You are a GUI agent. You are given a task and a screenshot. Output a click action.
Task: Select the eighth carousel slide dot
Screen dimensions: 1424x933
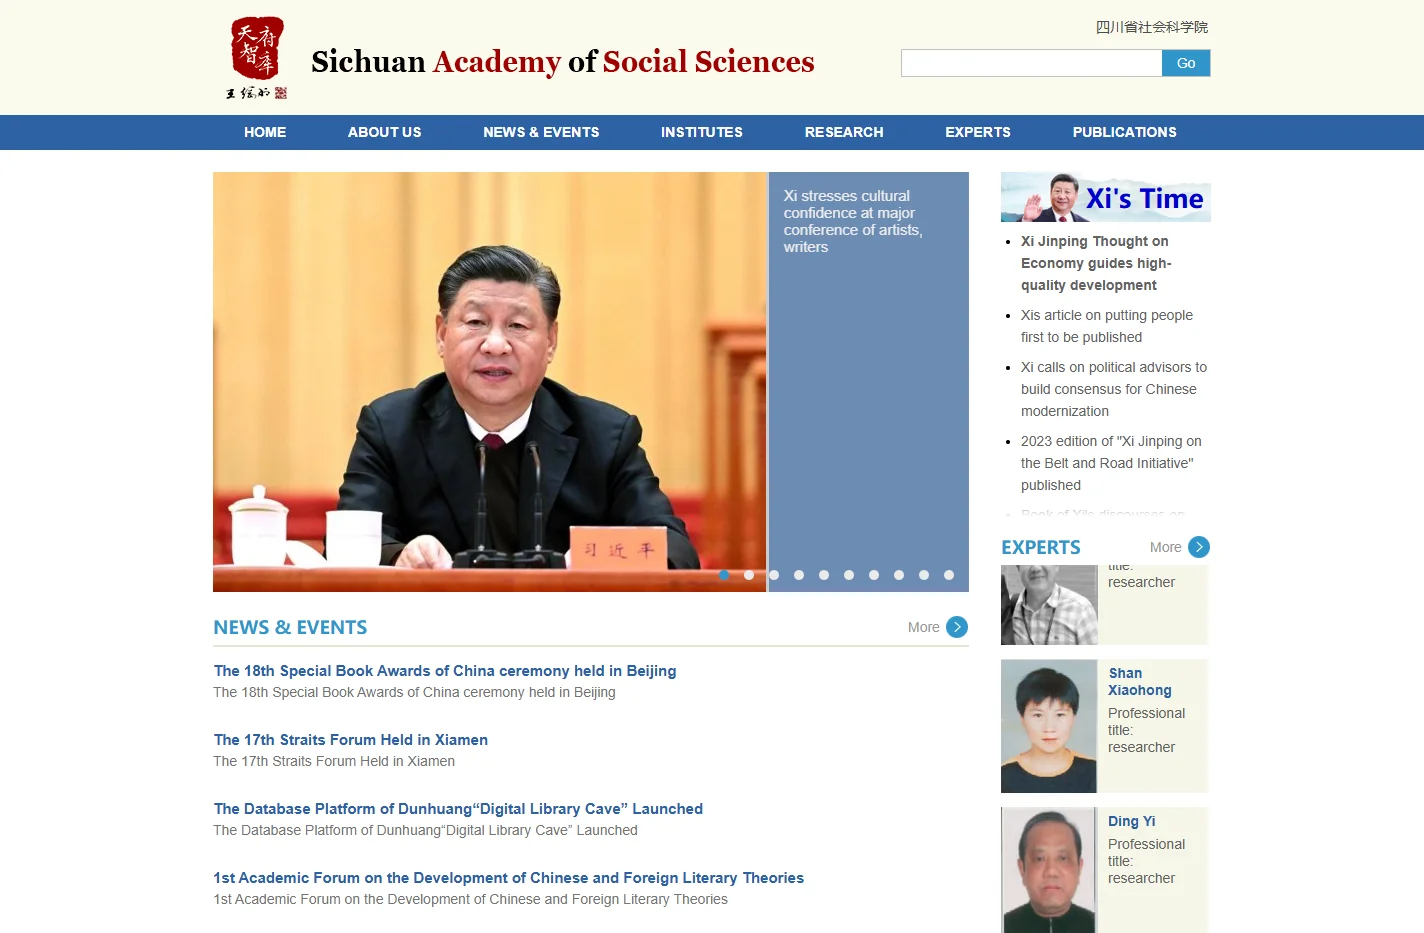pyautogui.click(x=899, y=575)
